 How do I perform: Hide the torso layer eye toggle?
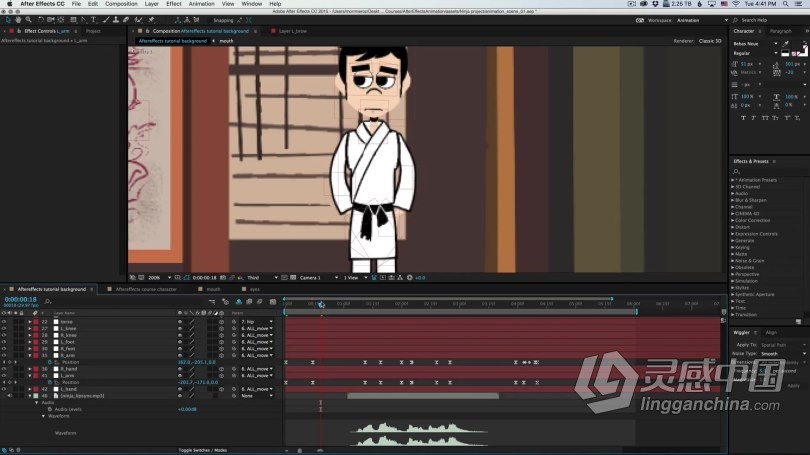[4, 322]
